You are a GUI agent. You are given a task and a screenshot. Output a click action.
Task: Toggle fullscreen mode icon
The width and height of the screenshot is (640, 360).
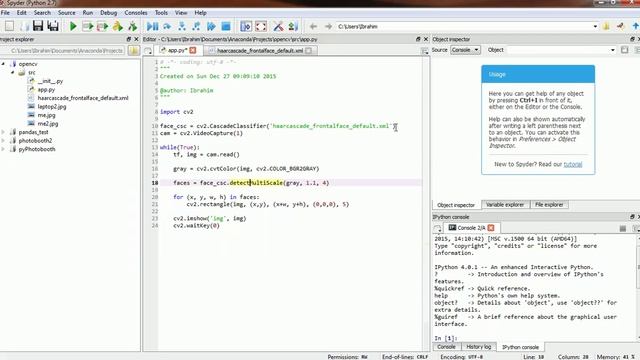point(261,26)
